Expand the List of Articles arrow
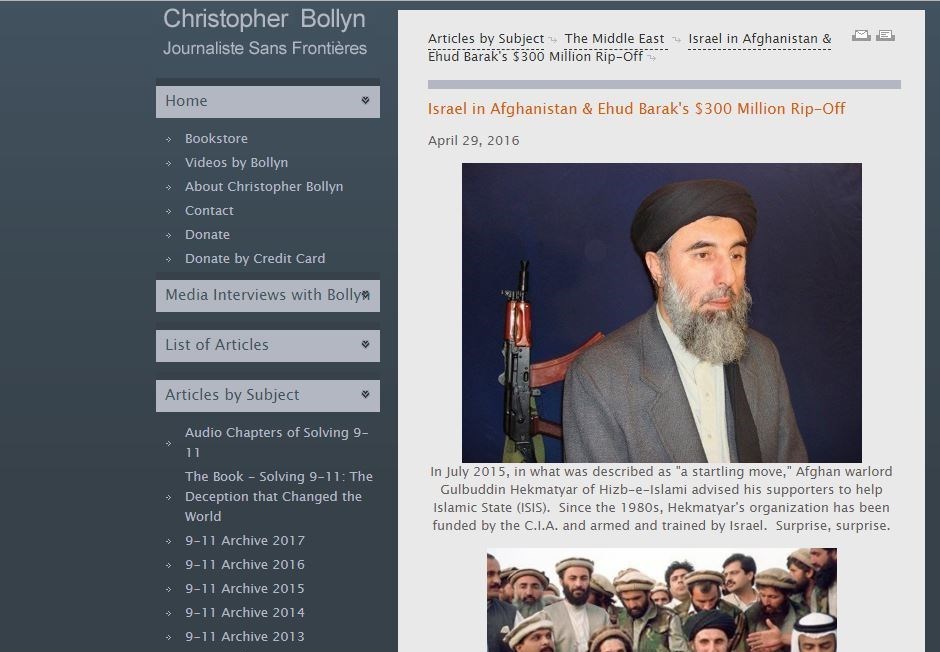 [365, 345]
